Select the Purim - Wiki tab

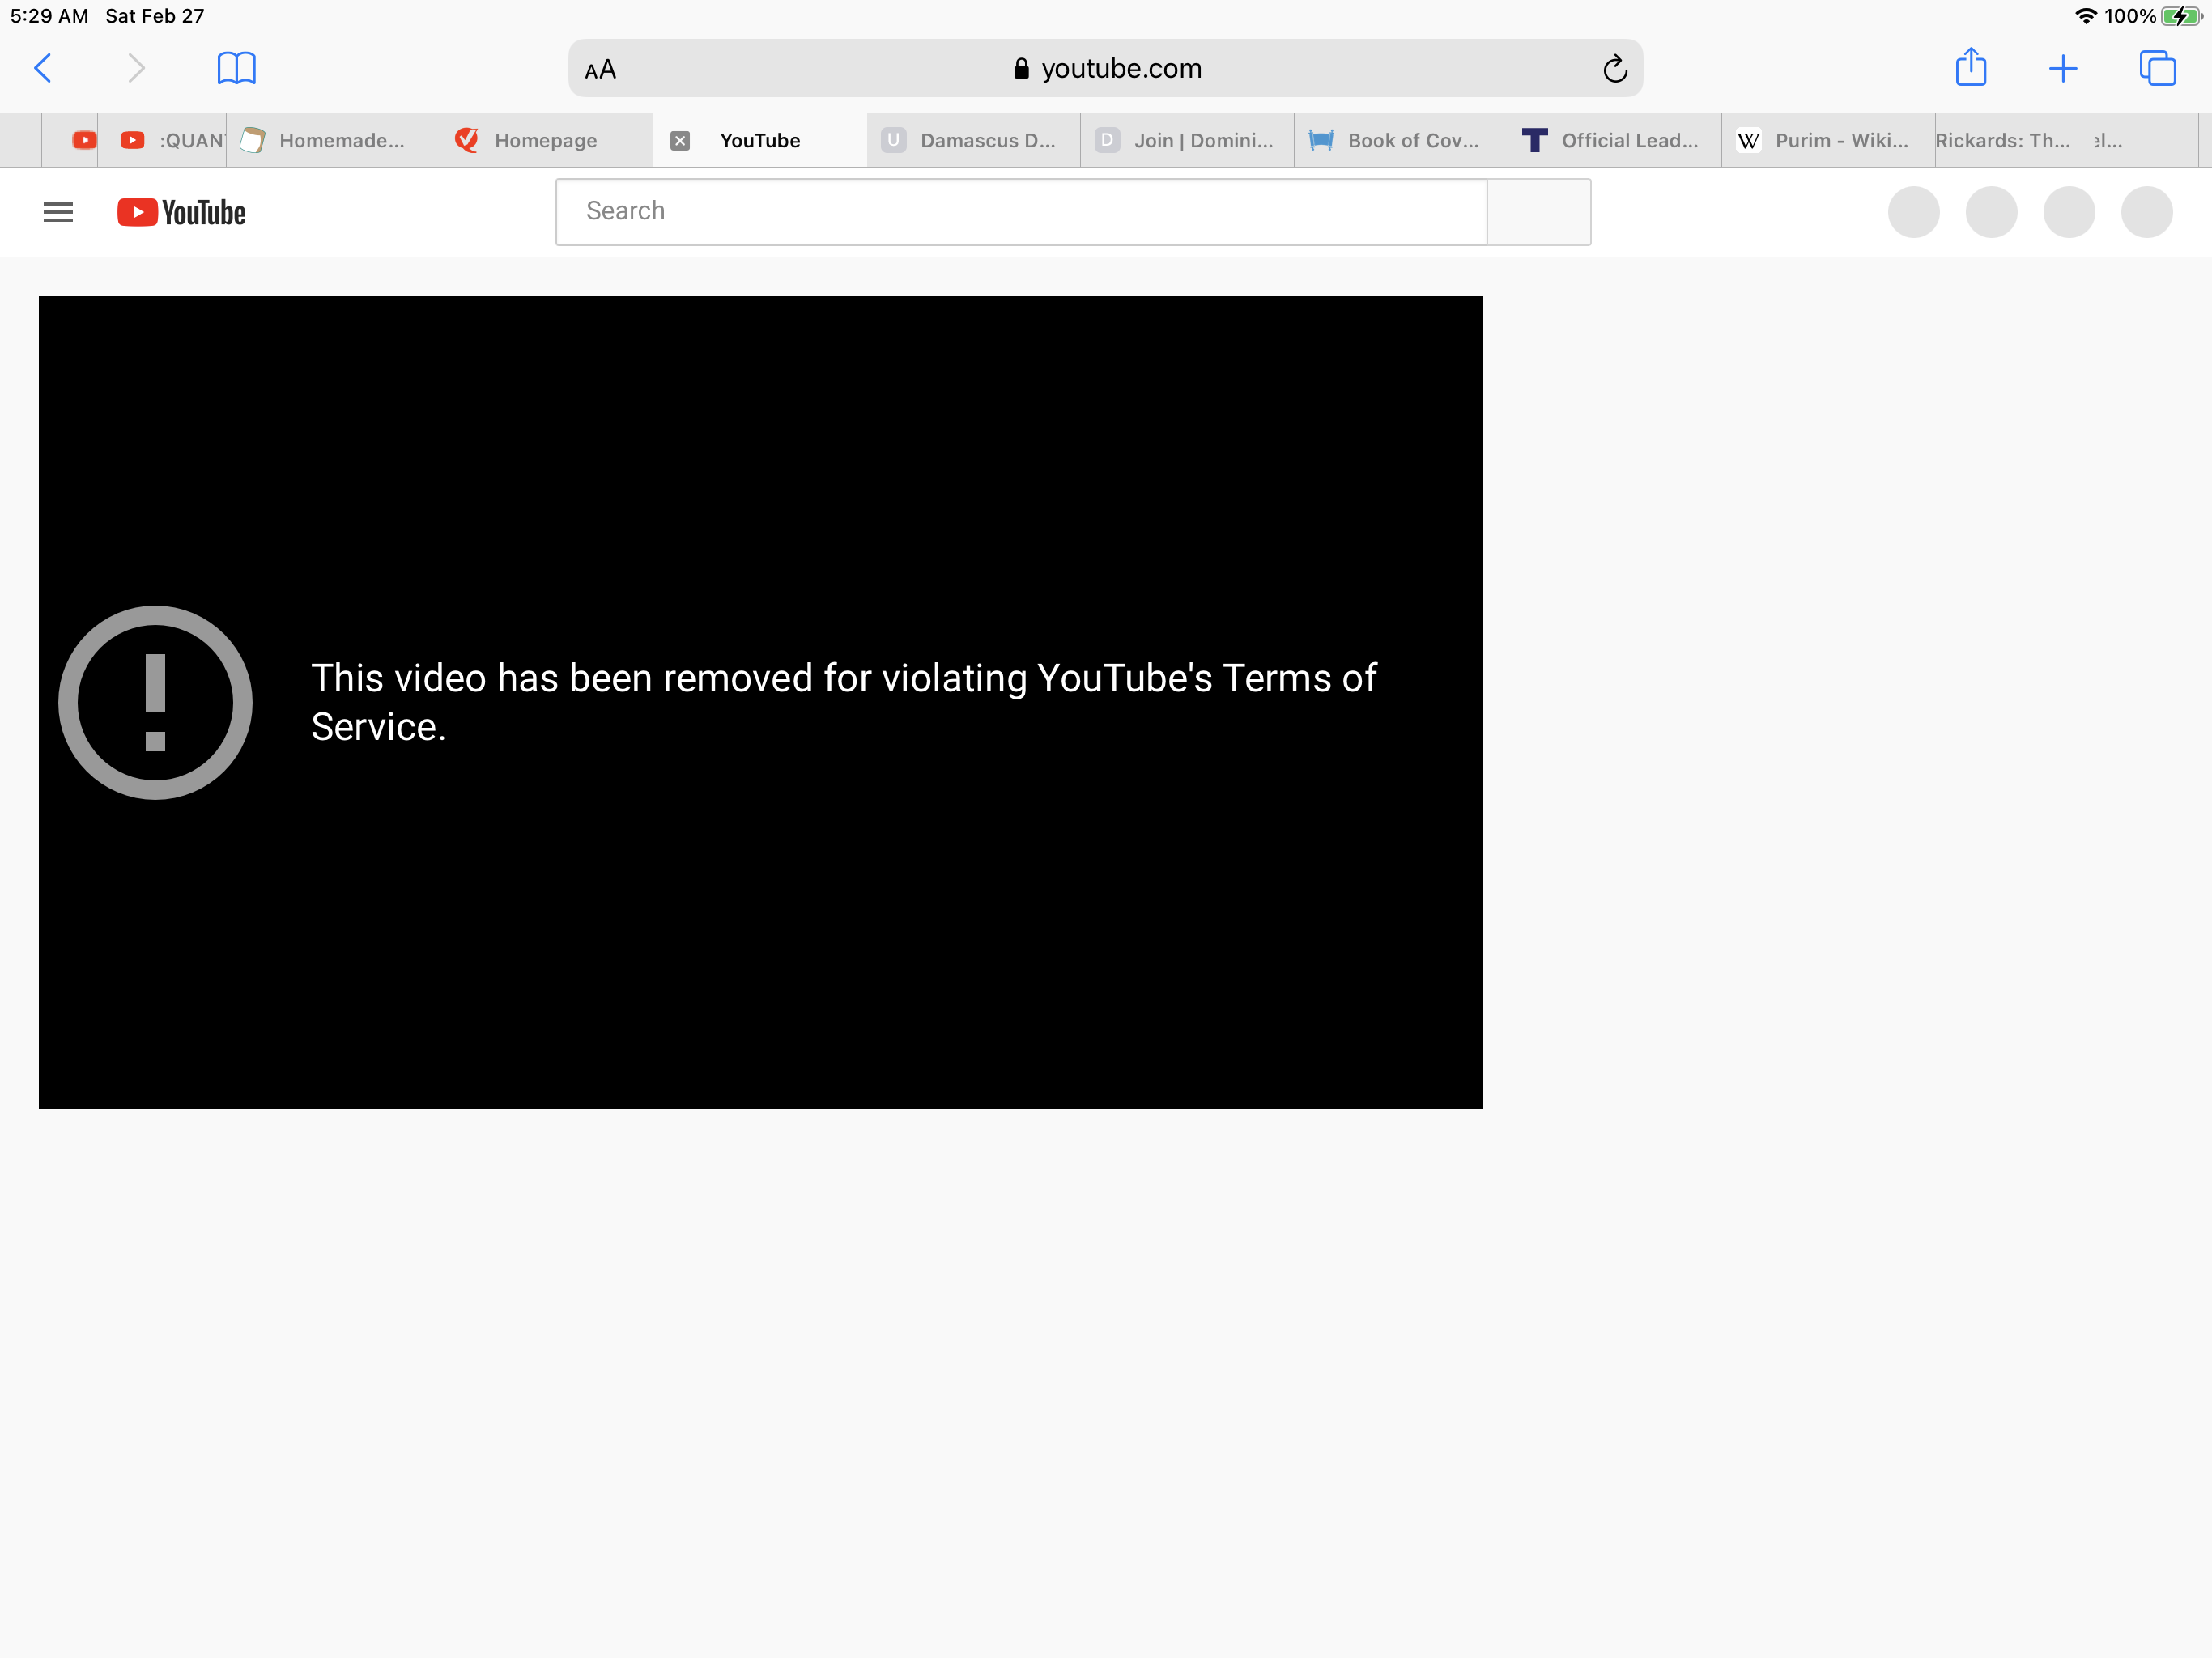pyautogui.click(x=1840, y=141)
